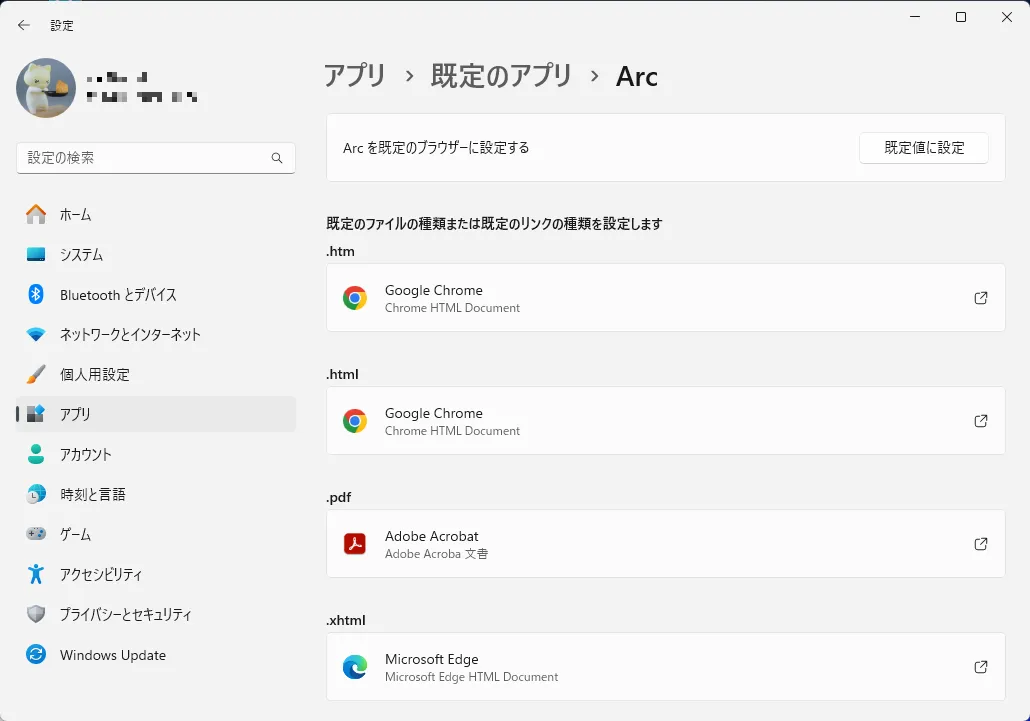Click external-link icon in .xhtml row

[x=981, y=666]
